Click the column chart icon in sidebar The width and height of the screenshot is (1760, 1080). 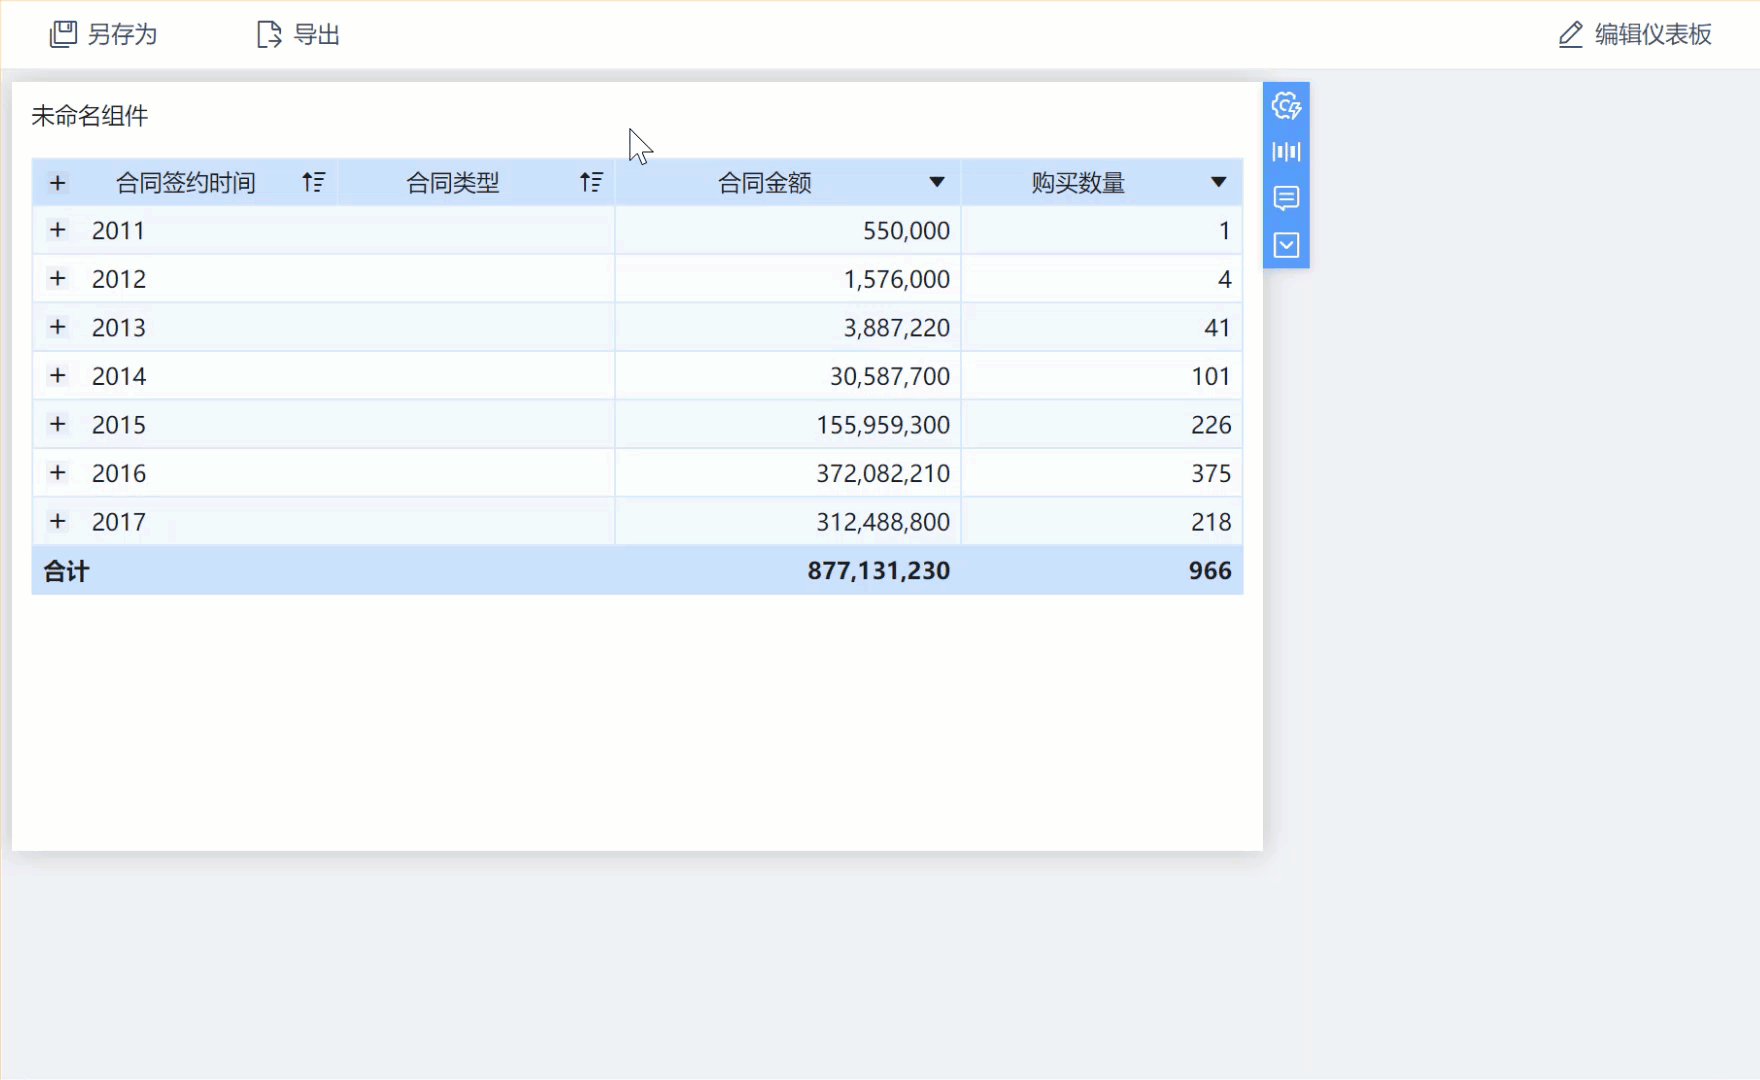click(1286, 152)
